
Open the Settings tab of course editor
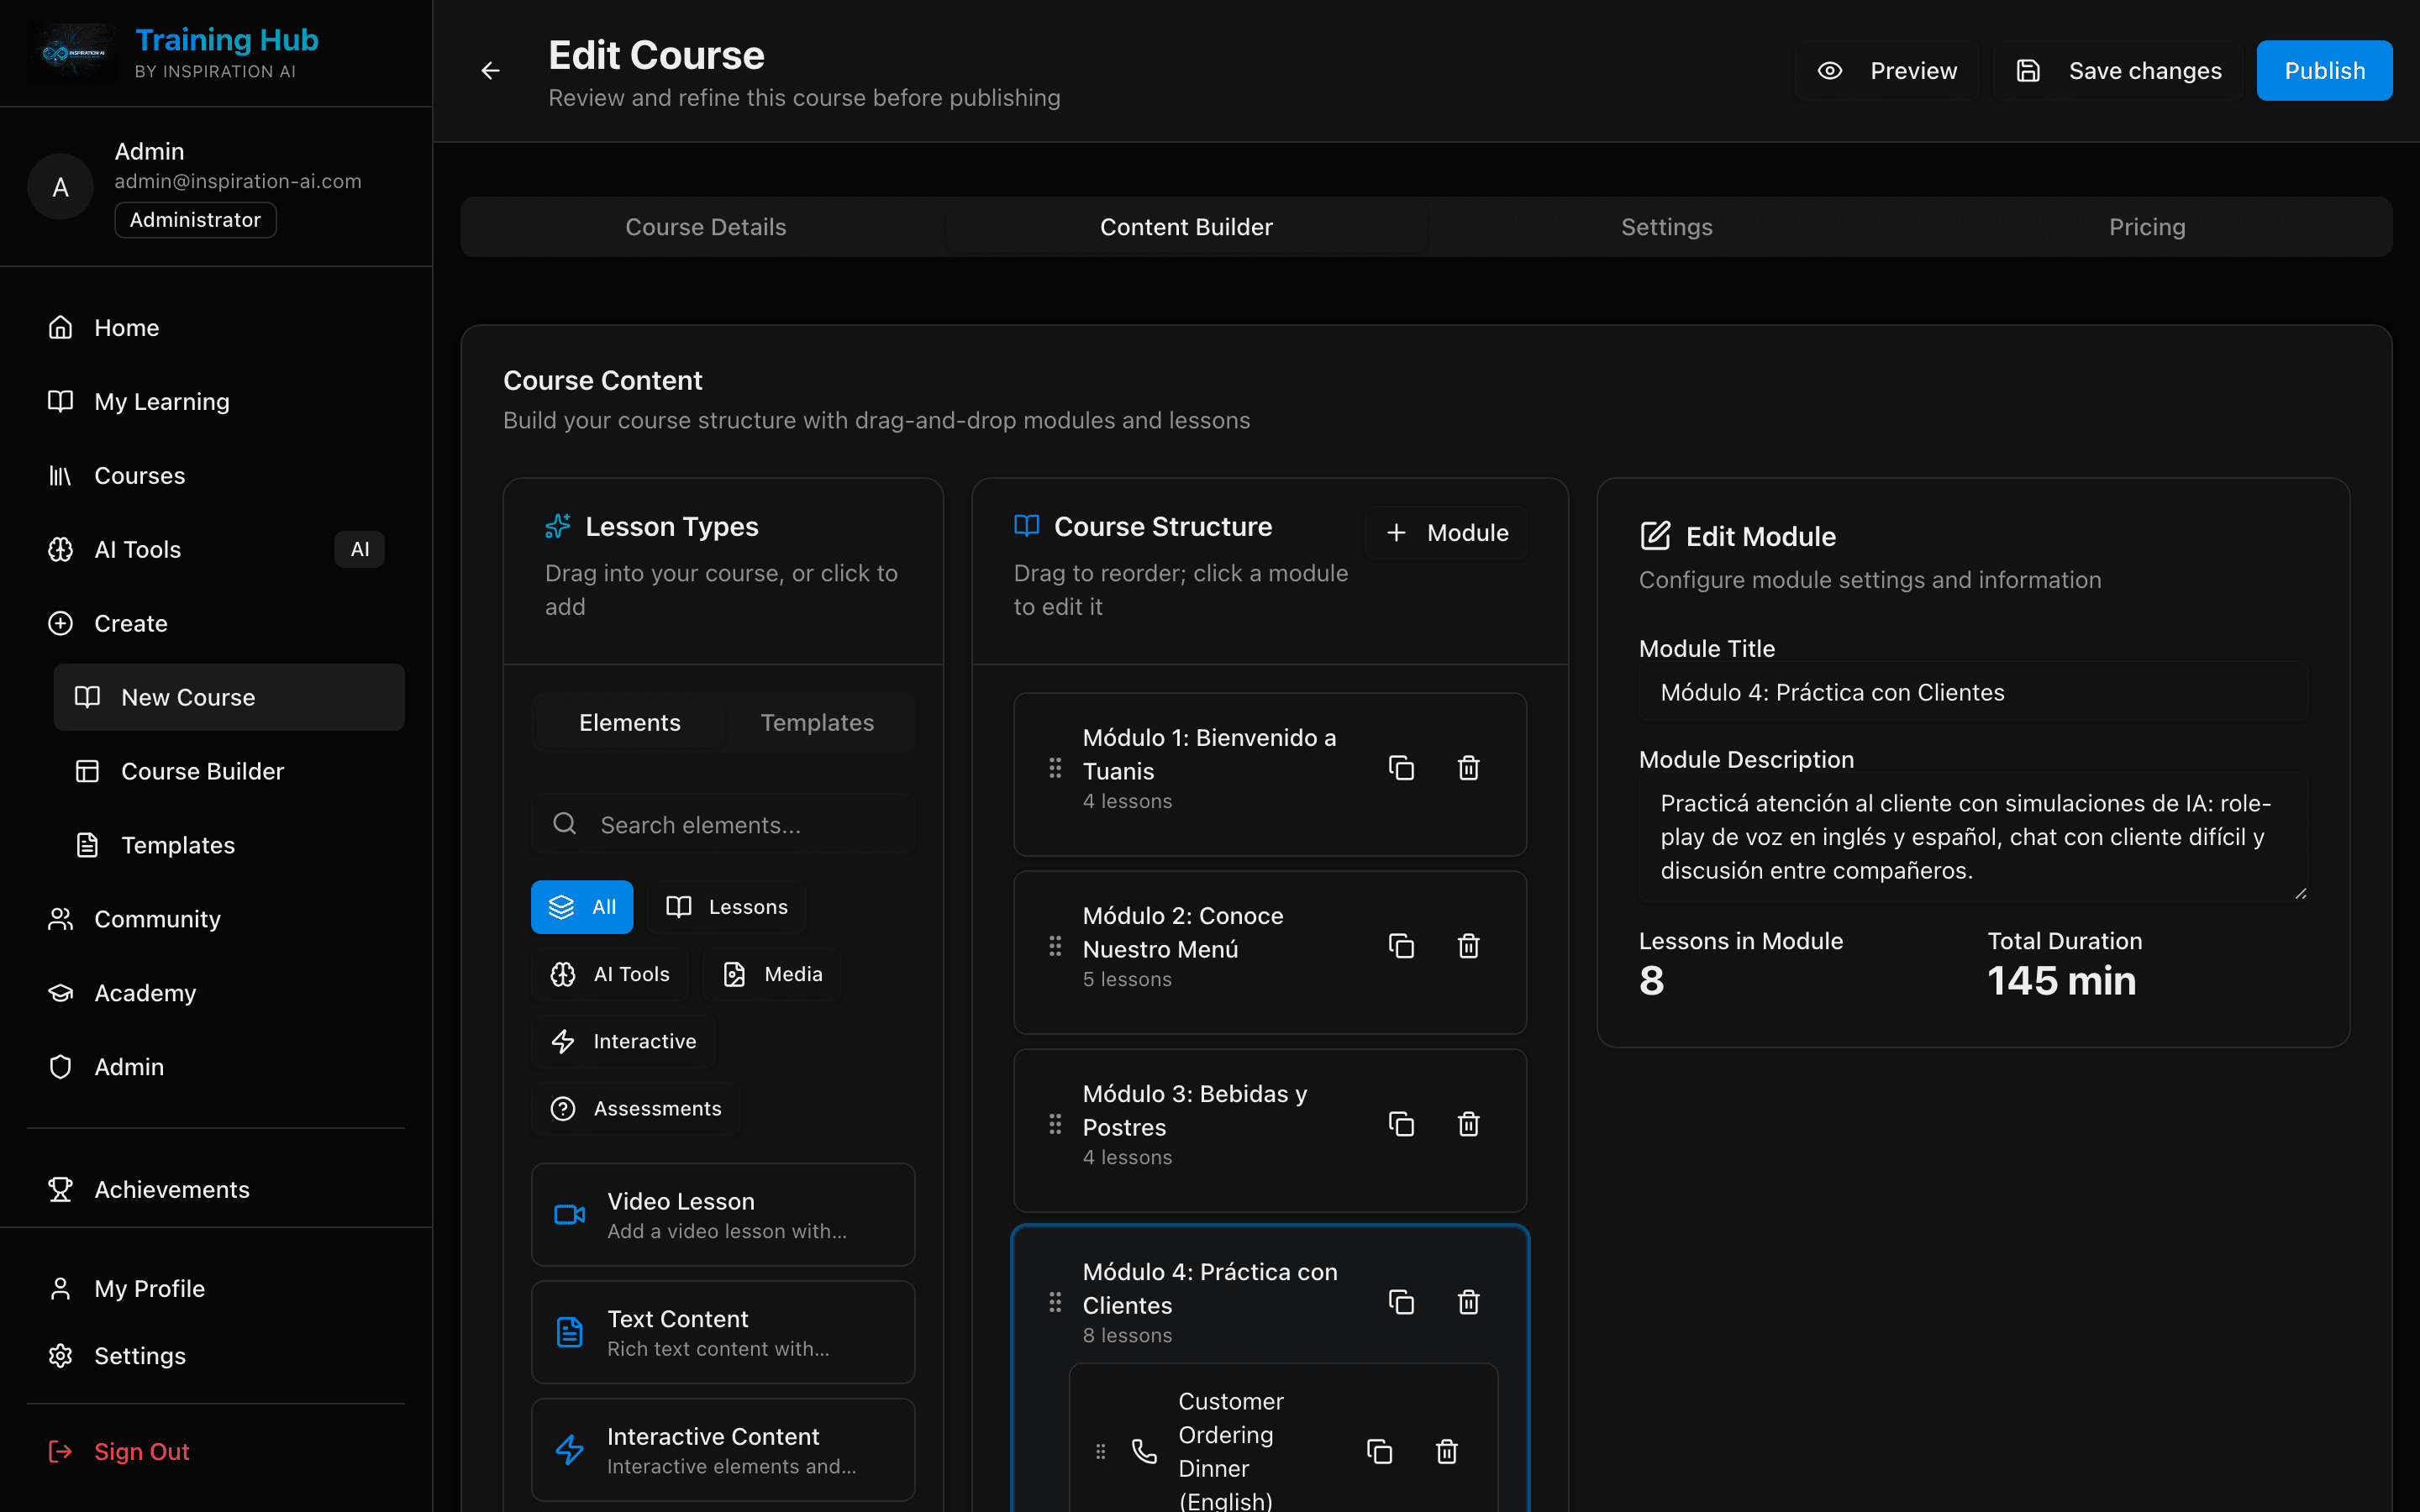(x=1666, y=227)
